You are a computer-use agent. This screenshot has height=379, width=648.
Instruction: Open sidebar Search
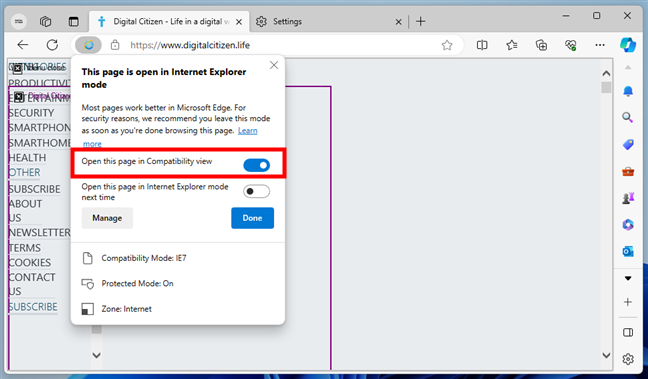tap(628, 118)
